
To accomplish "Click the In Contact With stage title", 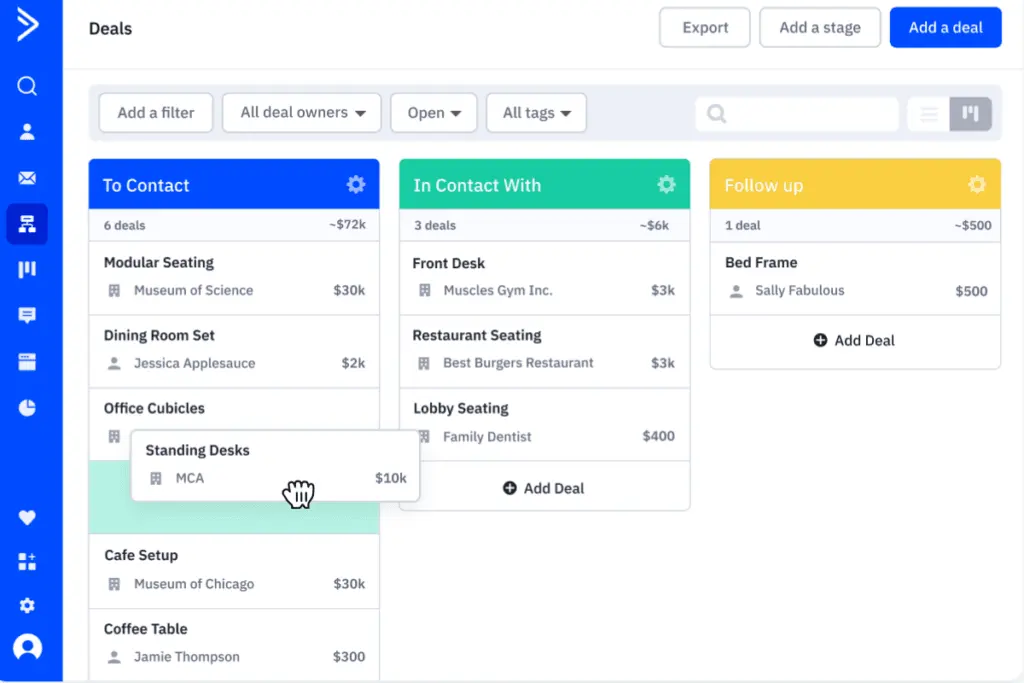I will (477, 185).
